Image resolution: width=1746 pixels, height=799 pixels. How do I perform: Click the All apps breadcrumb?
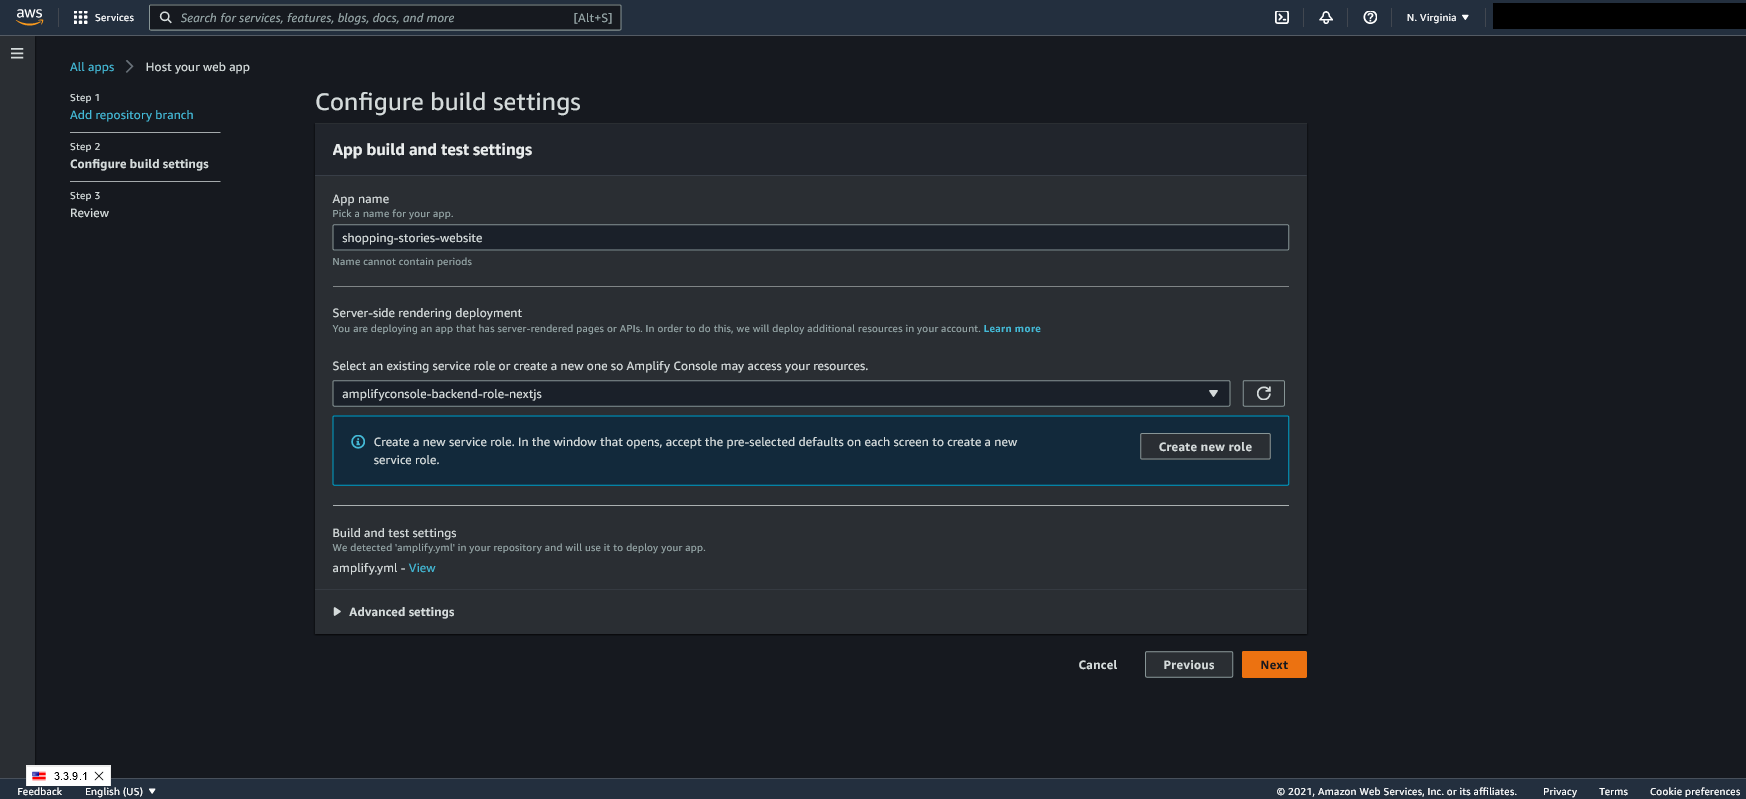[92, 67]
